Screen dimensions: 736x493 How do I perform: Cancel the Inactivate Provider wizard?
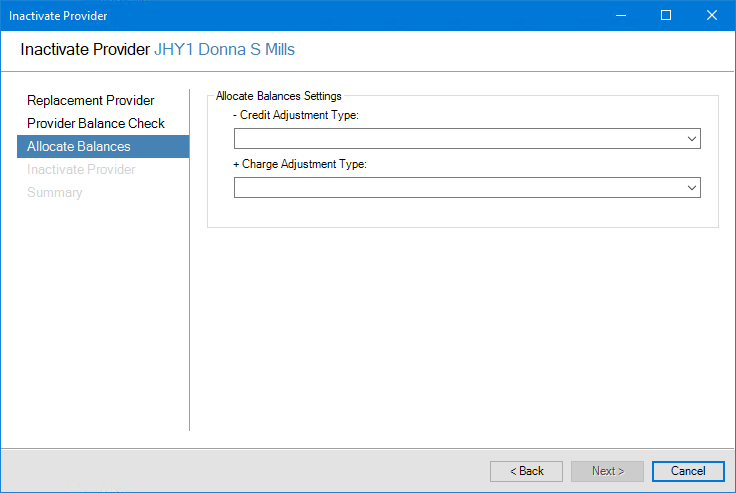click(x=687, y=471)
